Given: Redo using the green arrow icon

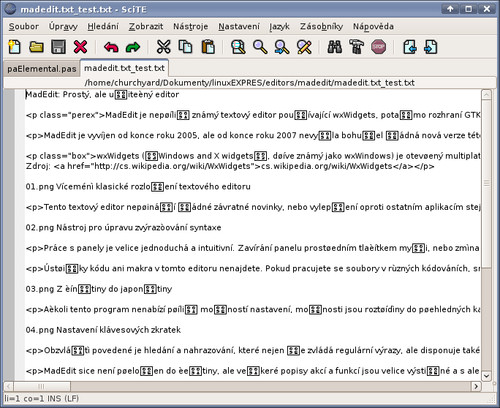Looking at the screenshot, I should click(133, 47).
